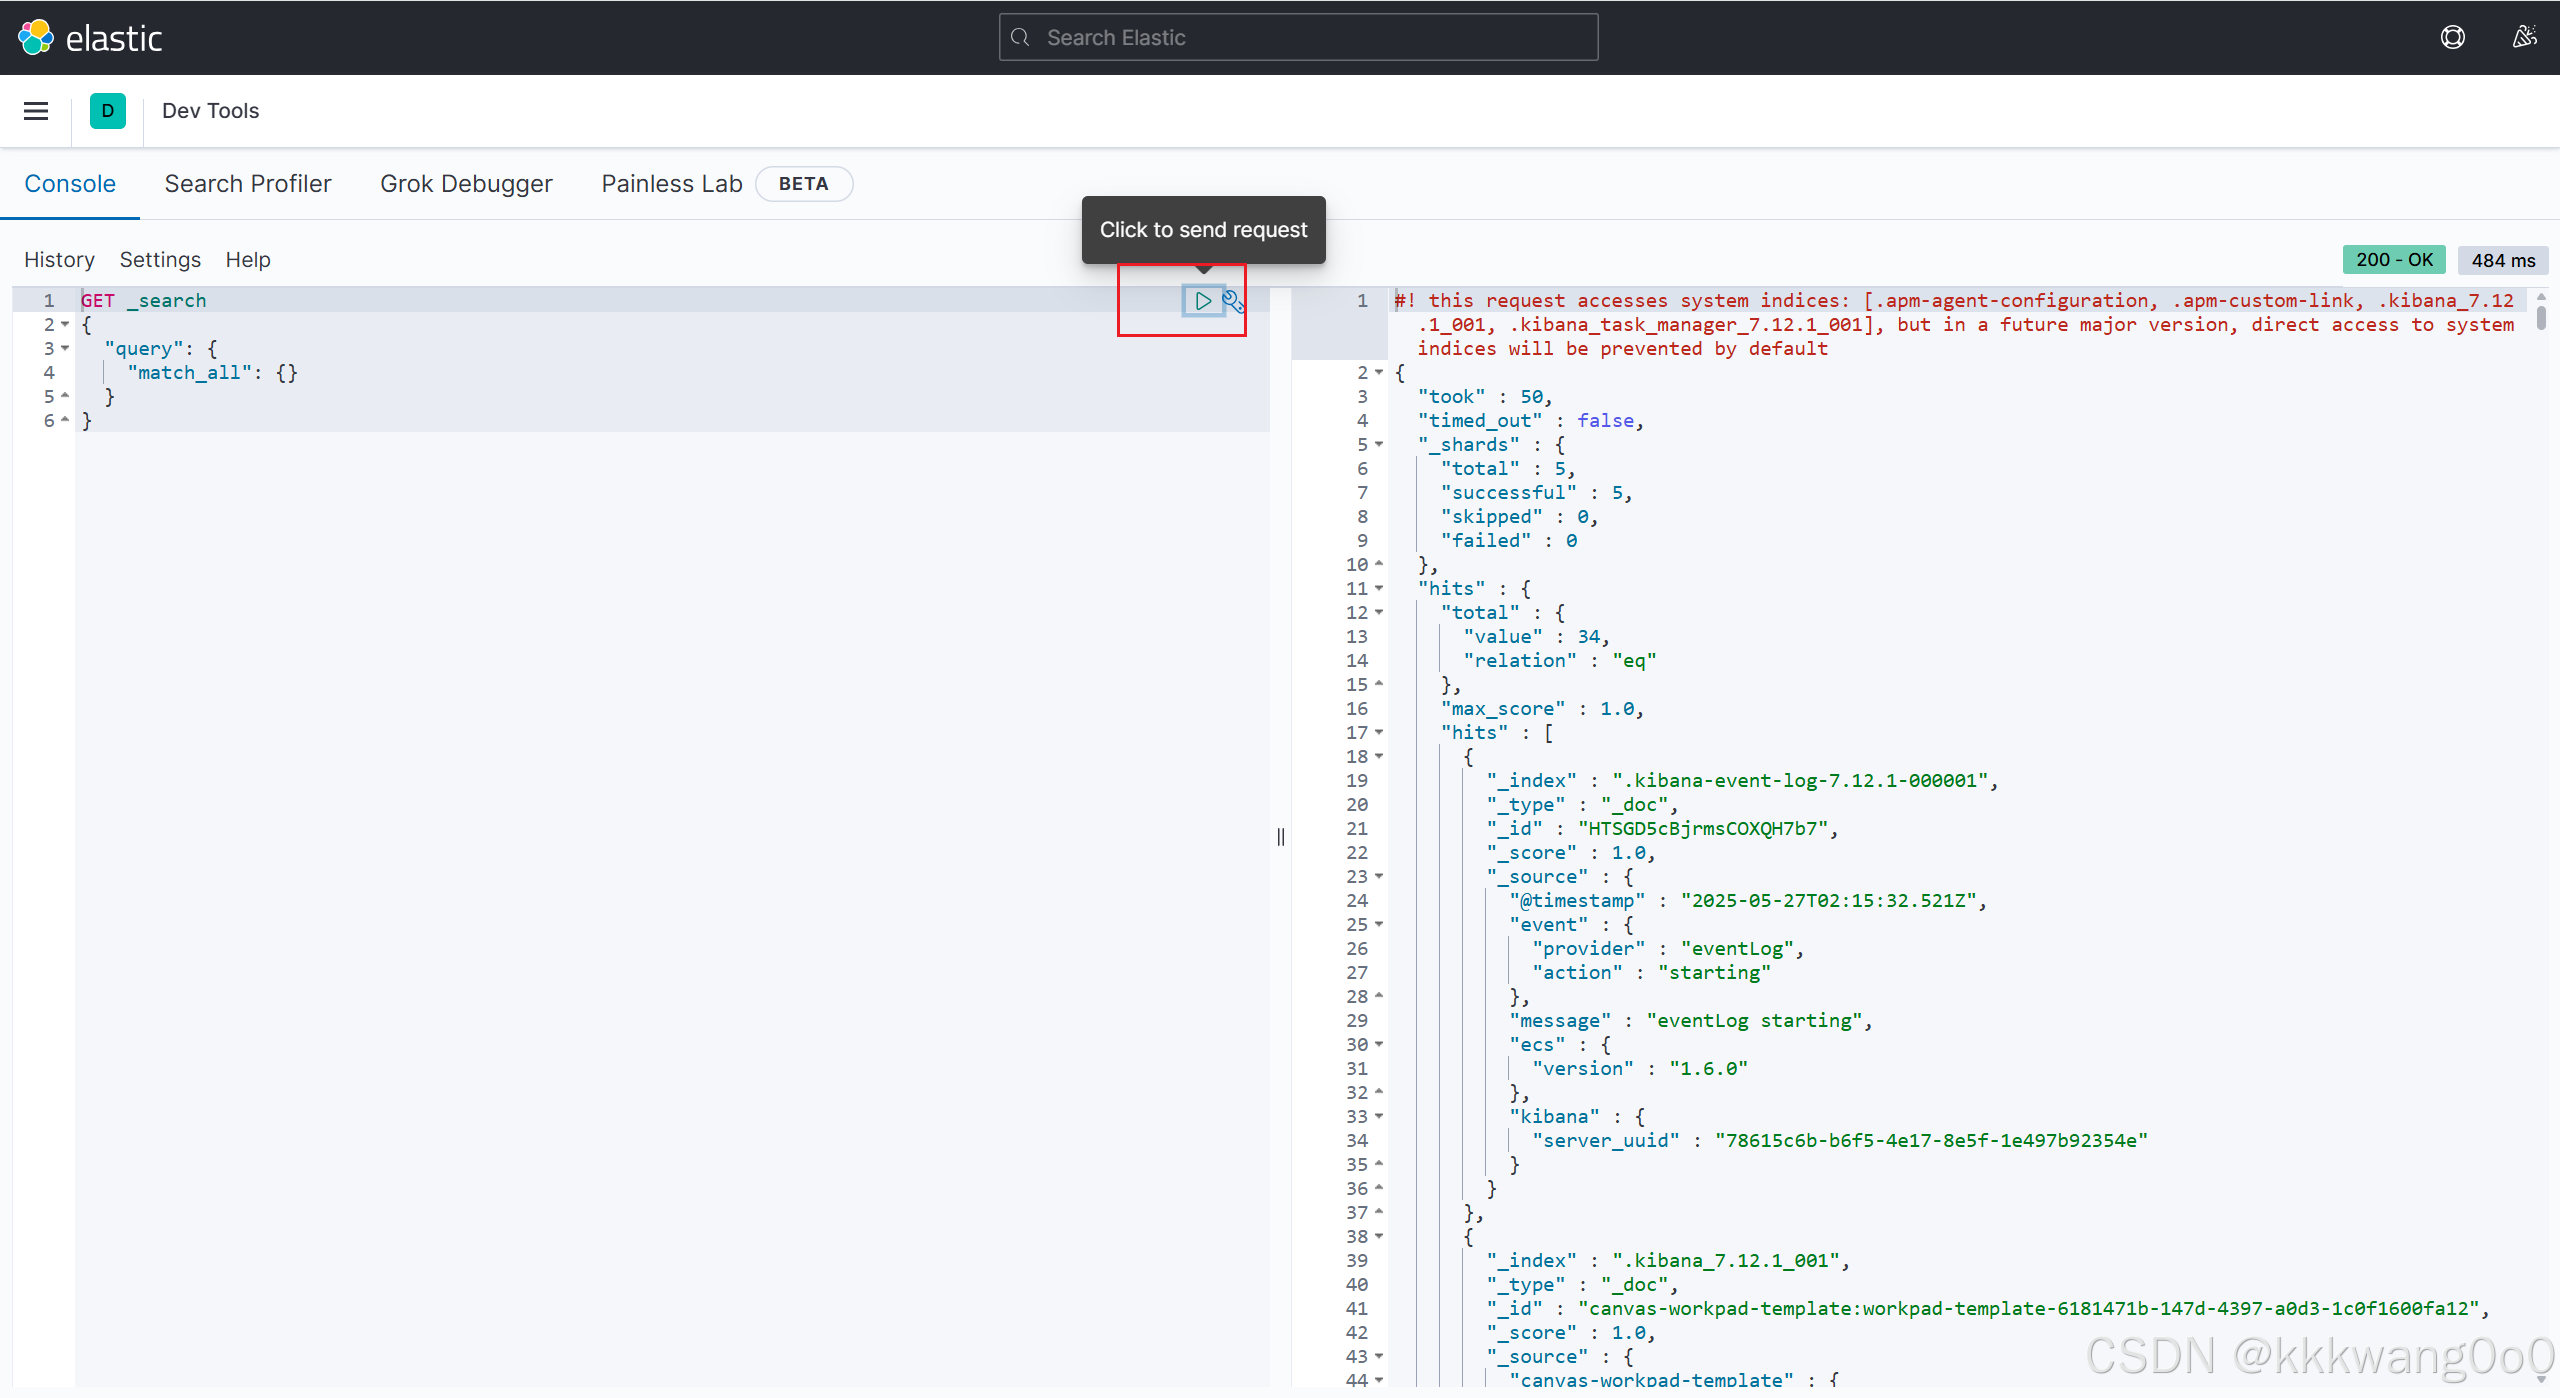Collapse the query block at editor line 3

point(65,348)
